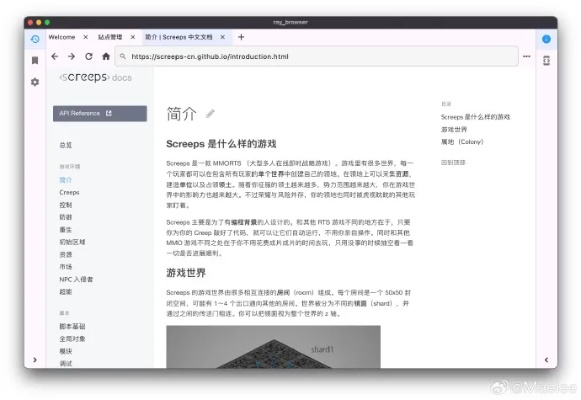Click the Screeps docs logo
The image size is (581, 400).
[x=95, y=77]
